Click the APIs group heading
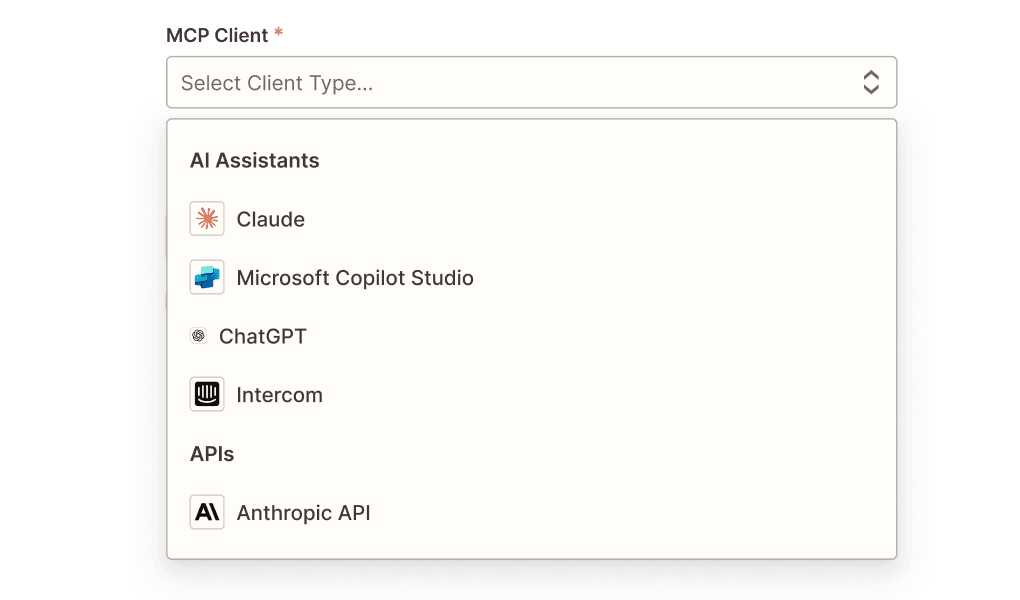This screenshot has height=600, width=1020. [x=212, y=454]
